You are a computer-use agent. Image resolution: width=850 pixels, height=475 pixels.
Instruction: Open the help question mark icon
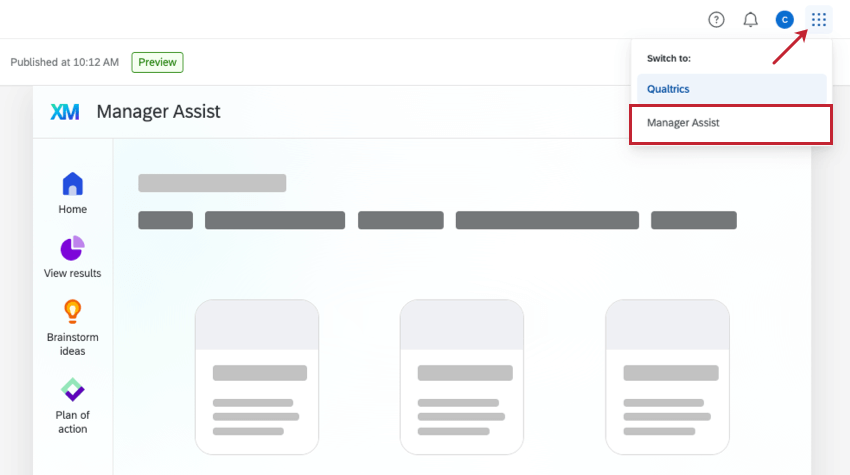click(716, 20)
